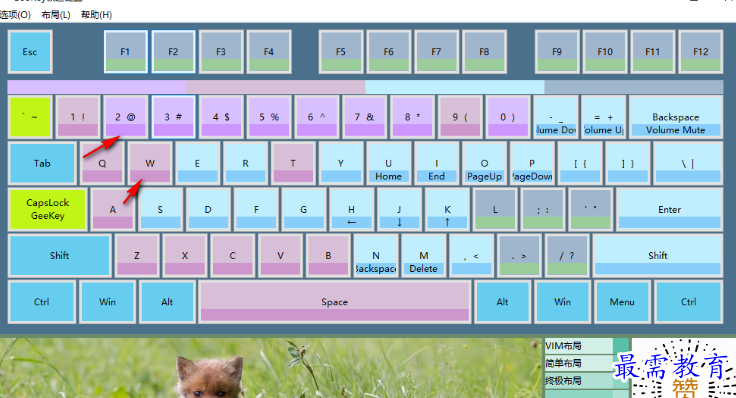
Task: Click the left Win key
Action: (107, 302)
